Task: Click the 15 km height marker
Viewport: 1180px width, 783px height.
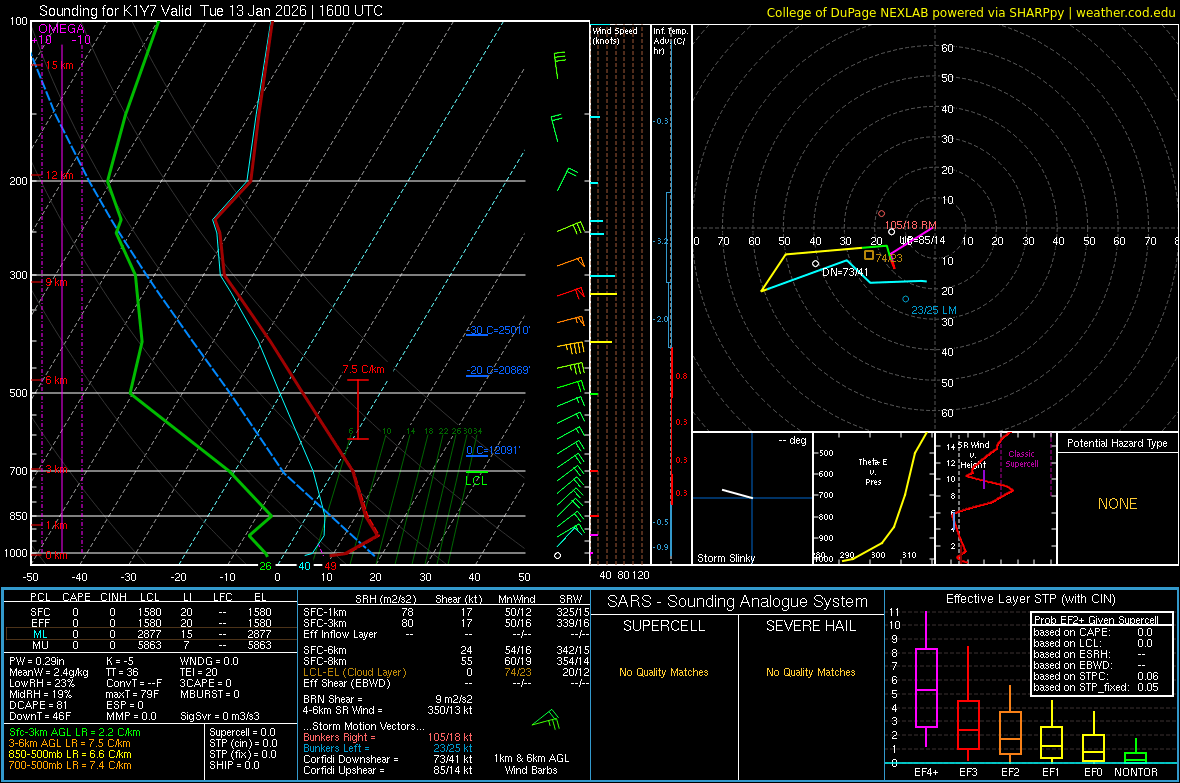Action: (59, 66)
